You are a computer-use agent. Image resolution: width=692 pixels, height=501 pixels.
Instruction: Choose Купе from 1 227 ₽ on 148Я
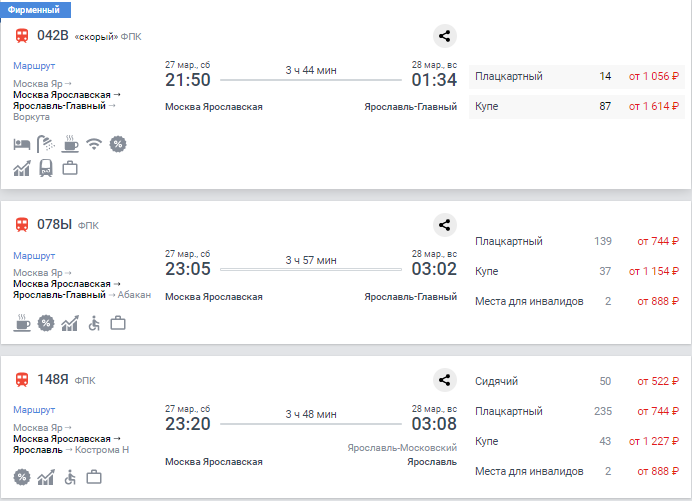(x=578, y=441)
